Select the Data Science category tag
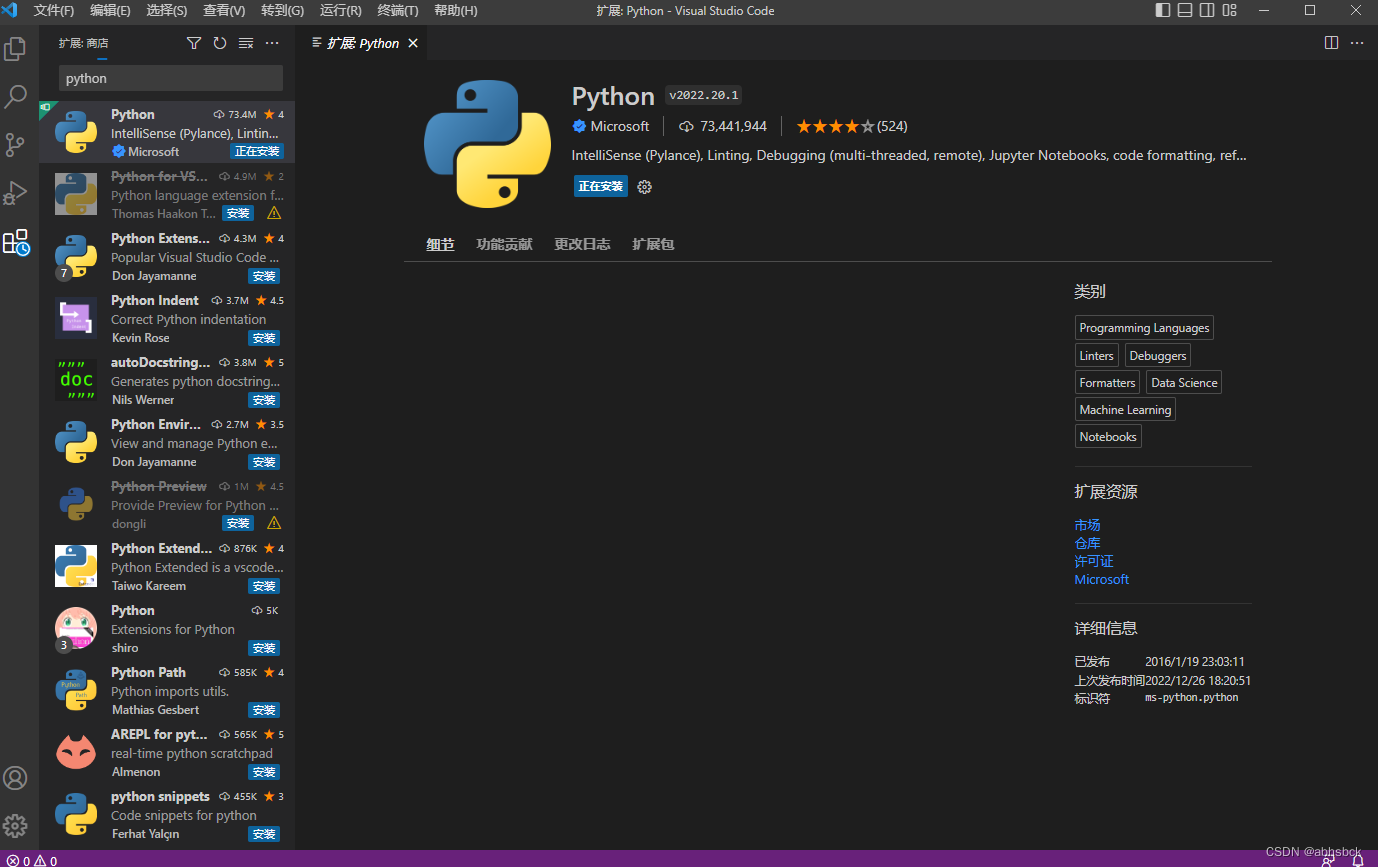 click(1184, 382)
